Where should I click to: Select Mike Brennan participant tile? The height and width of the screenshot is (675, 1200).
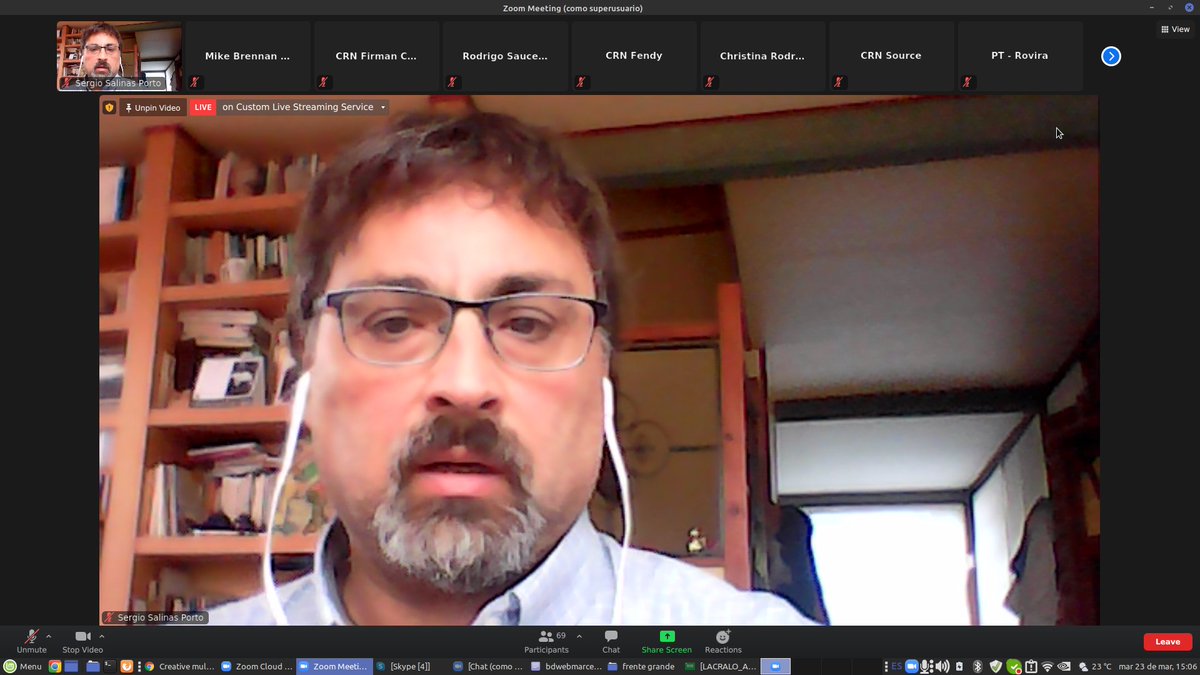click(x=248, y=56)
